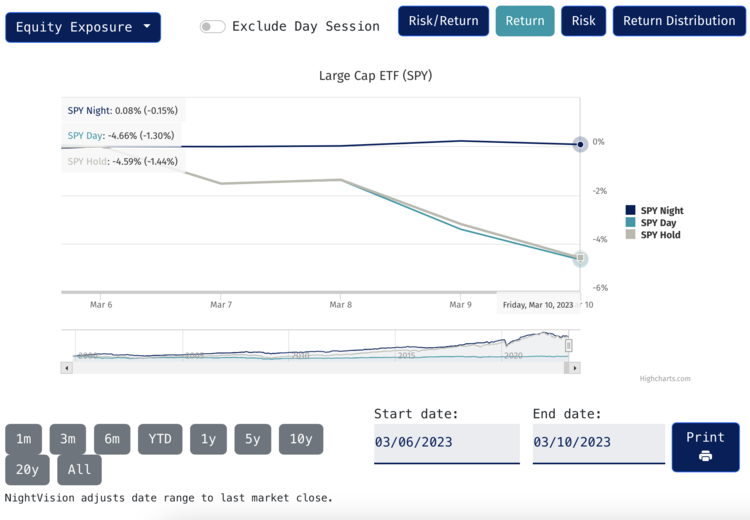Image resolution: width=750 pixels, height=520 pixels.
Task: Choose the YTD date range
Action: pos(160,439)
